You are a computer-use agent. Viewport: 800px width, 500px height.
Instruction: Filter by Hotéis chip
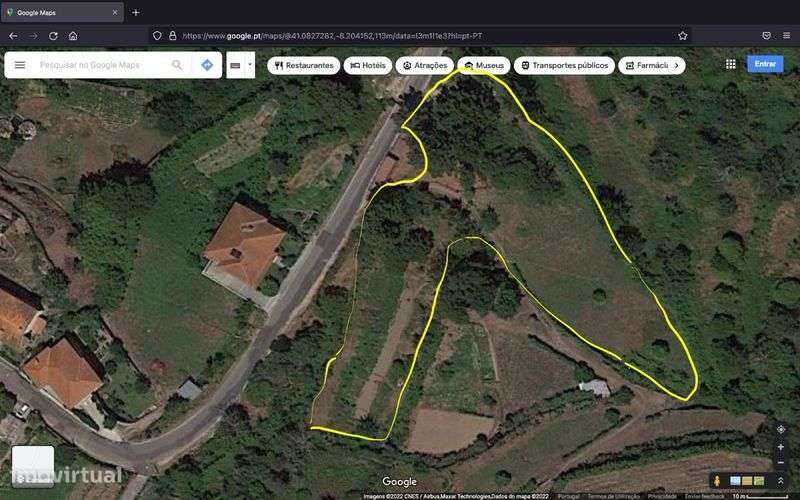click(x=368, y=65)
